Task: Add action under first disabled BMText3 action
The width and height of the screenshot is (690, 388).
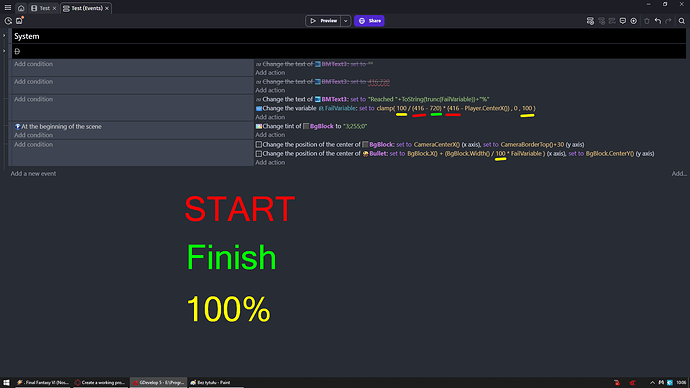Action: (x=270, y=73)
